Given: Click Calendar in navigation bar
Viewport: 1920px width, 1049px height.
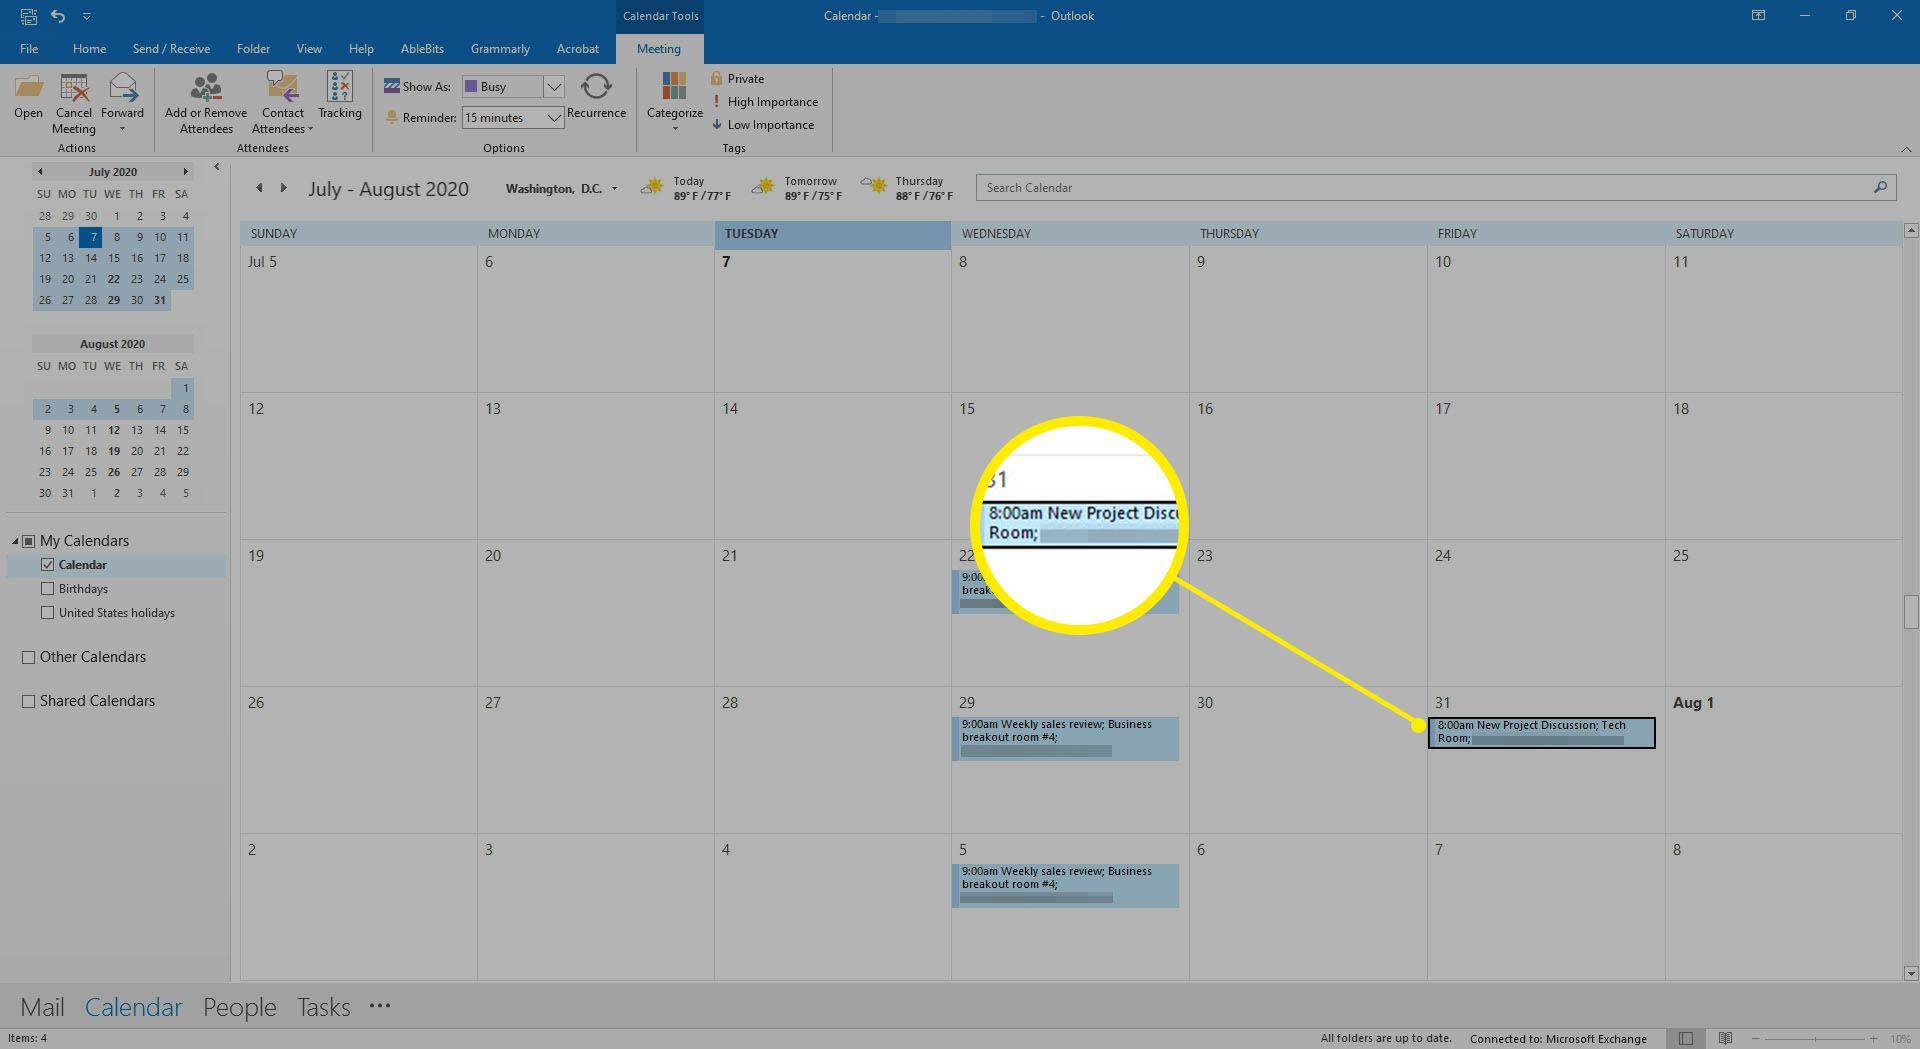Looking at the screenshot, I should [133, 1007].
